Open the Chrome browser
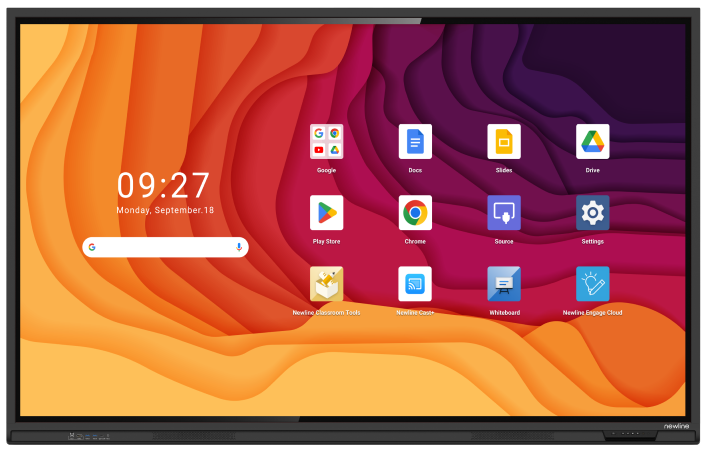The image size is (706, 449). (x=415, y=213)
